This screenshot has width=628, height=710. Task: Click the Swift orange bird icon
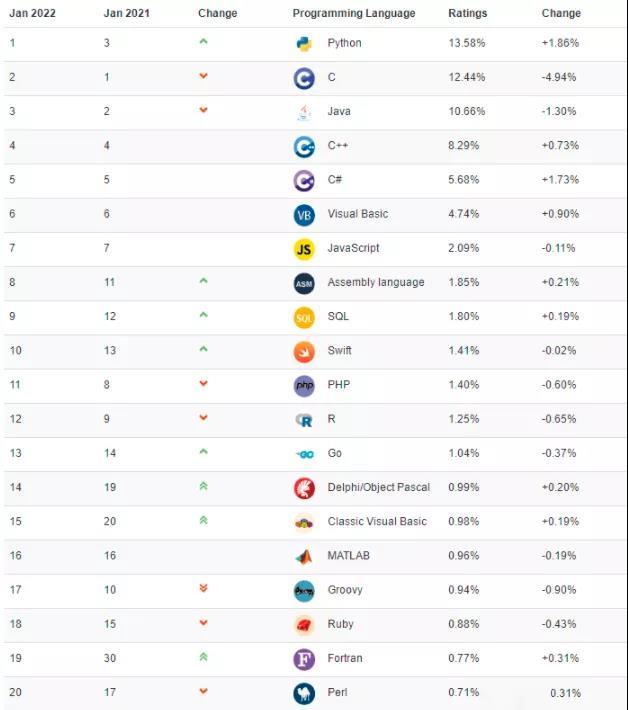pos(304,351)
